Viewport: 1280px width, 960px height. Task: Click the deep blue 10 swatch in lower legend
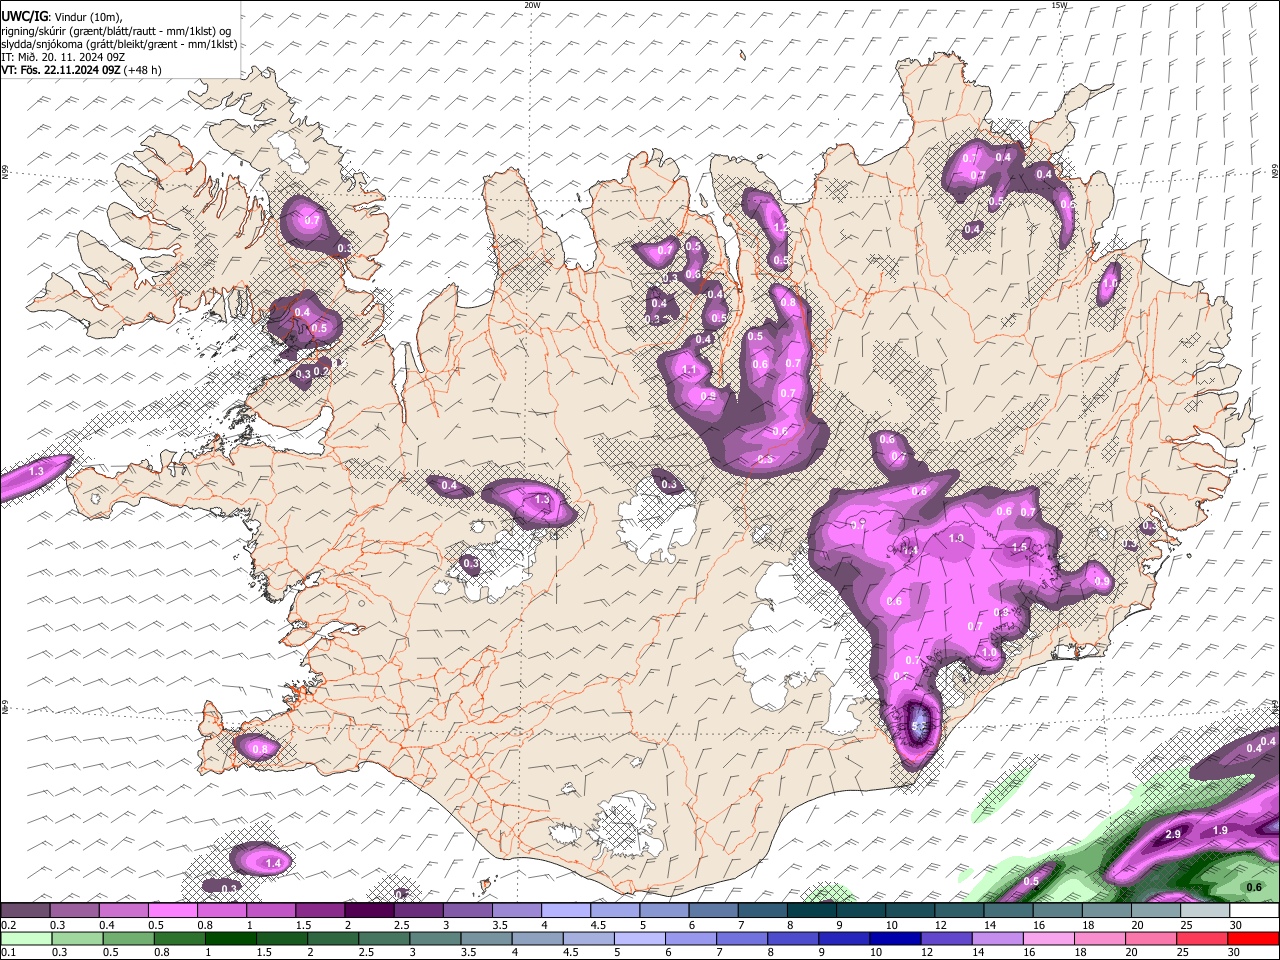coord(894,938)
